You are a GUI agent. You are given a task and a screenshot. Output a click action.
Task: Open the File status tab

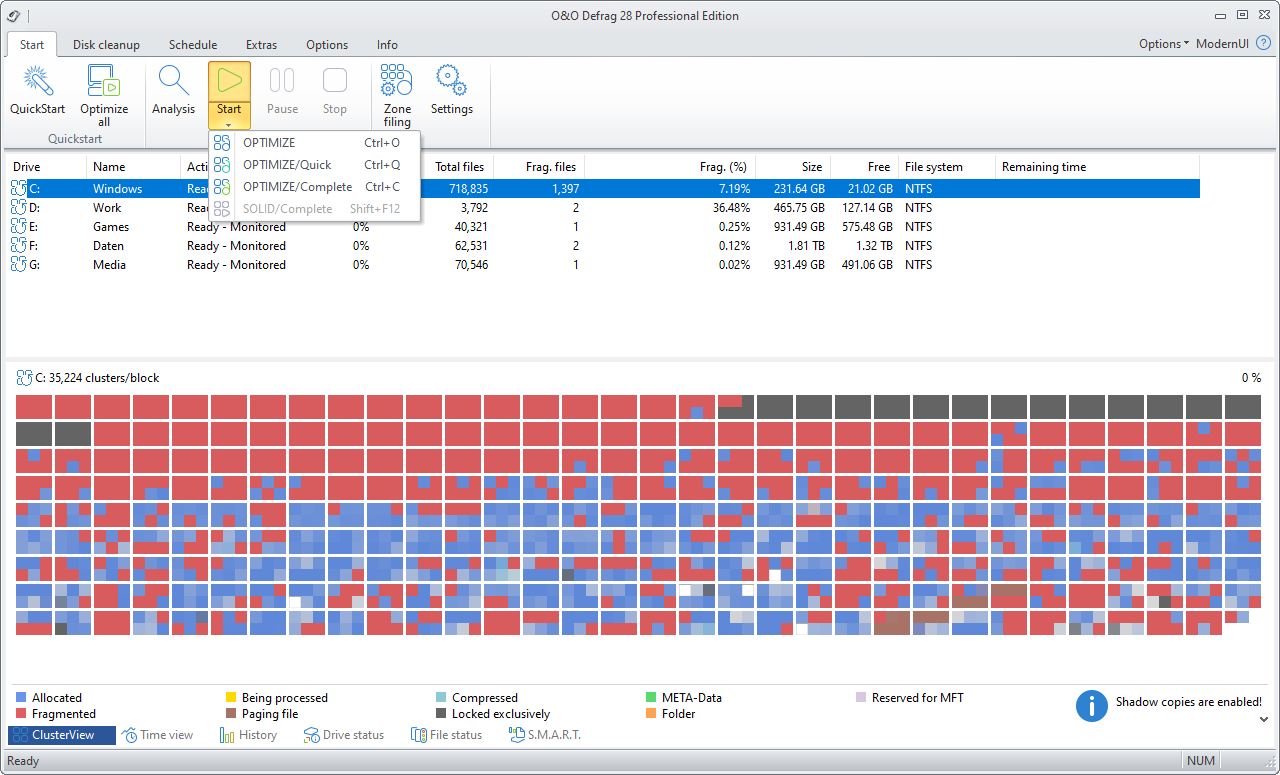[x=446, y=735]
